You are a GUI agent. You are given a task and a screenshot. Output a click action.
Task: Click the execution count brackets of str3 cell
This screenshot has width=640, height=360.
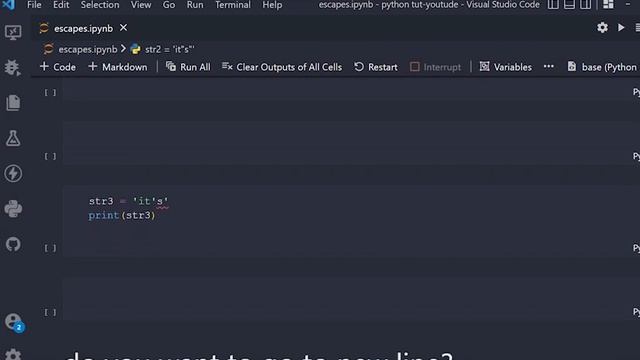[x=50, y=248]
